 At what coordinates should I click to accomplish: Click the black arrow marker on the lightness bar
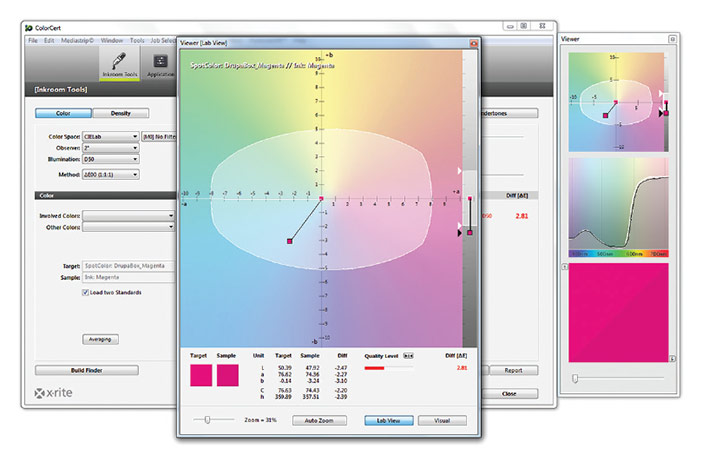click(x=459, y=233)
